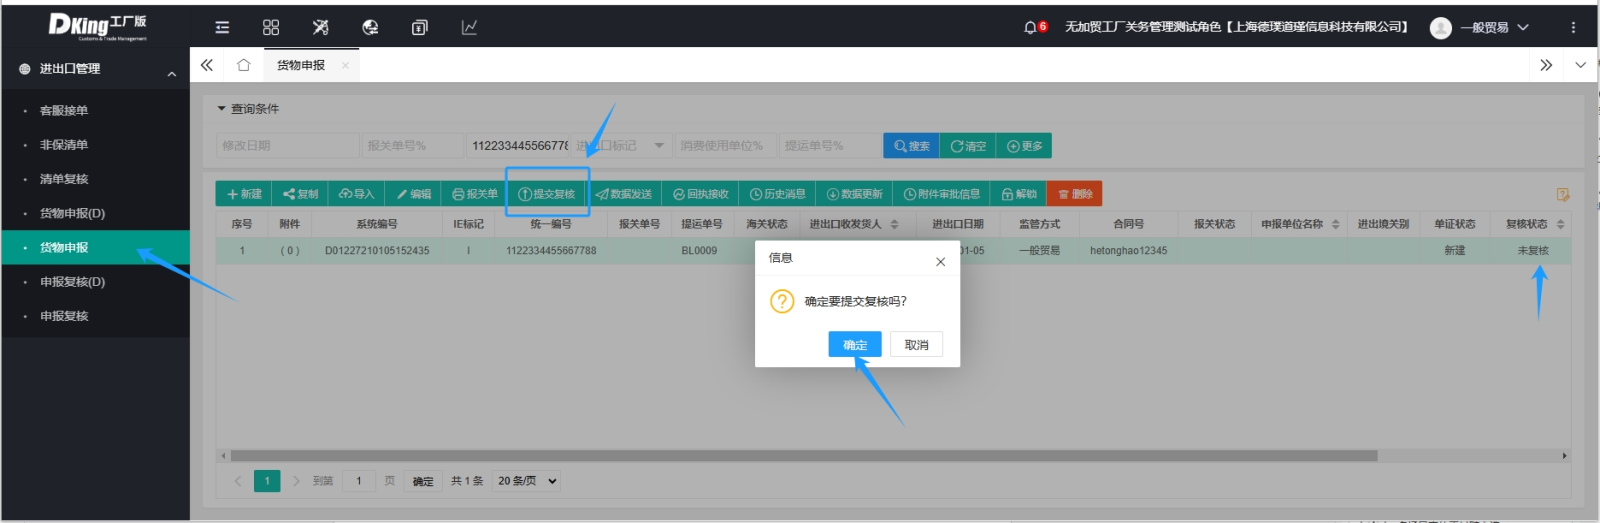This screenshot has width=1600, height=523.
Task: Click the crossed tools icon in top bar
Action: coord(320,27)
